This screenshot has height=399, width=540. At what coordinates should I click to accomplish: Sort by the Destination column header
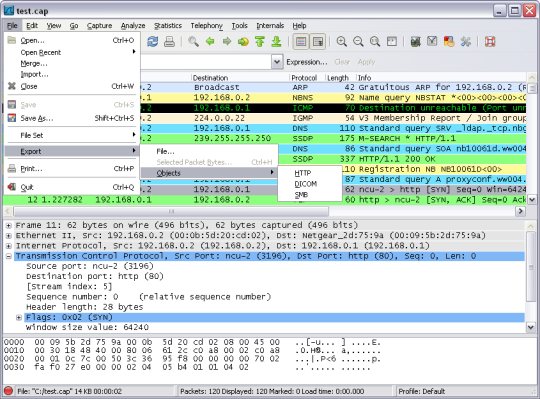point(240,78)
